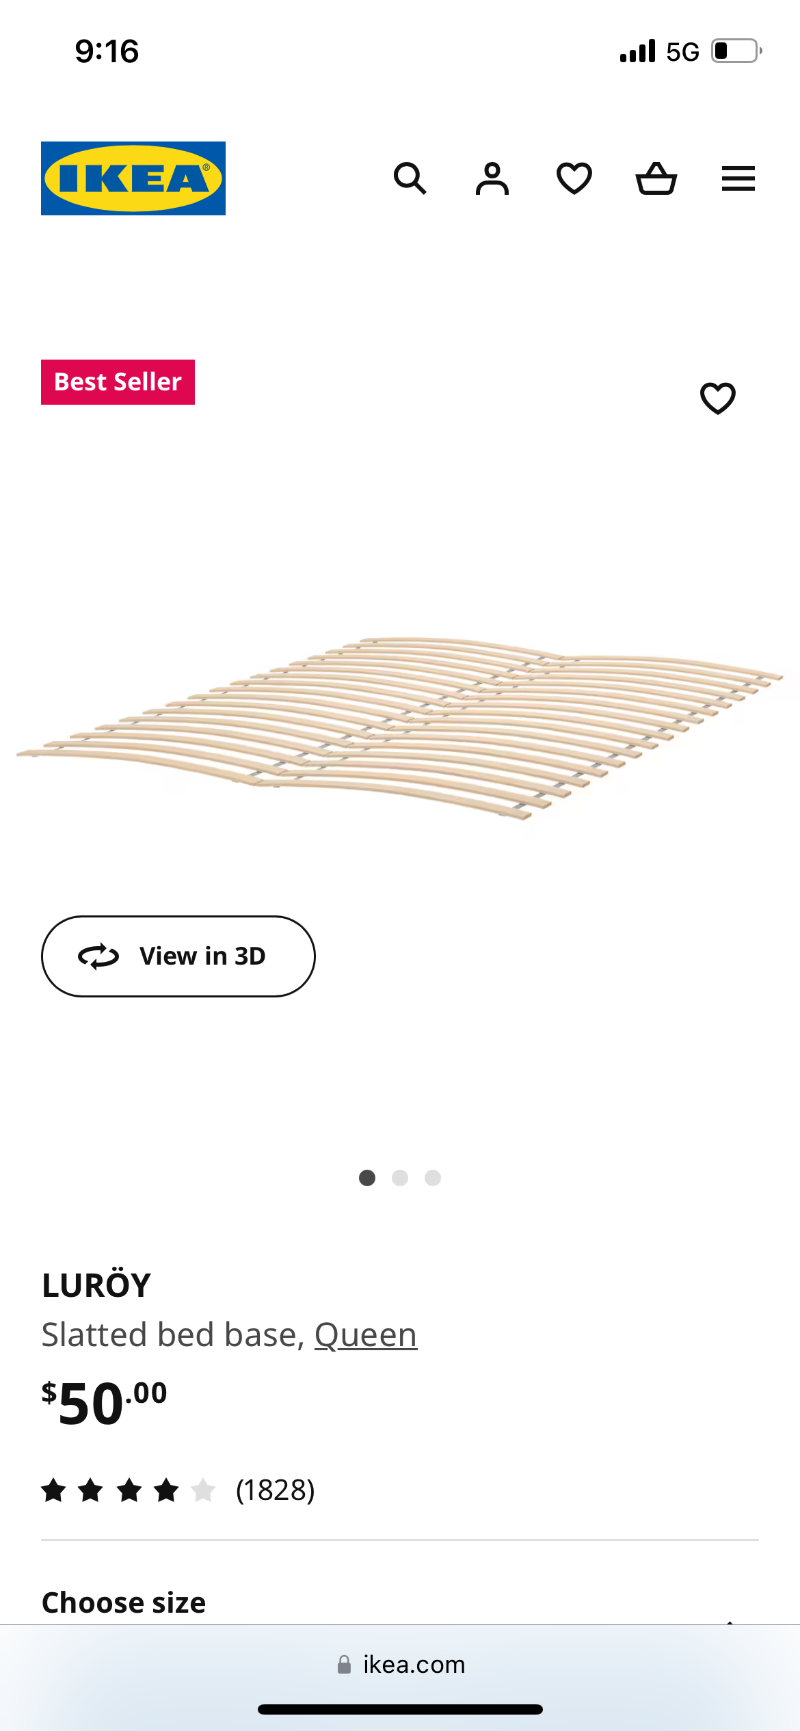Open the search magnifier icon

pyautogui.click(x=410, y=179)
